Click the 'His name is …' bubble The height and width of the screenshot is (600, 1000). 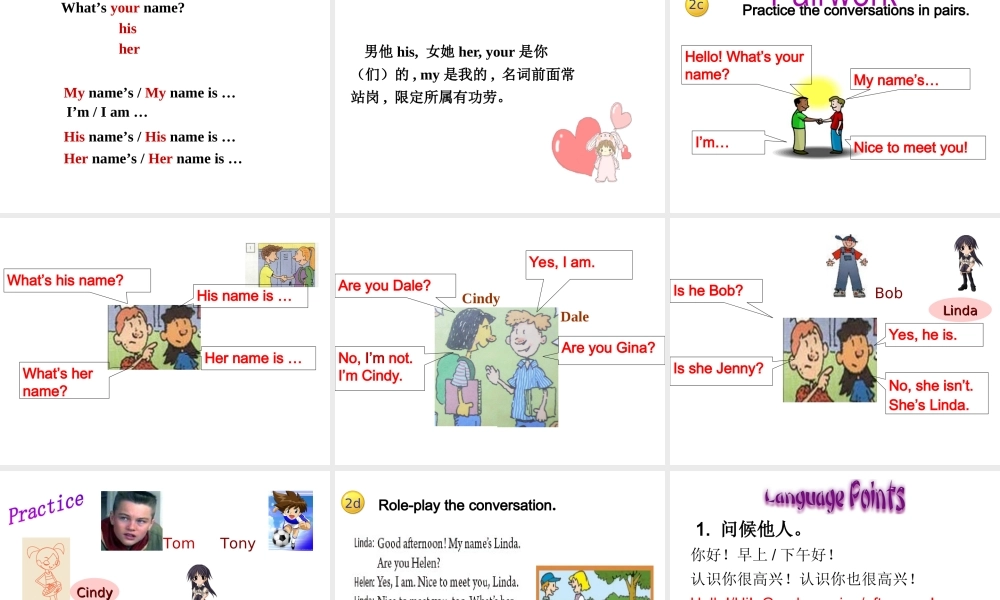pos(251,296)
